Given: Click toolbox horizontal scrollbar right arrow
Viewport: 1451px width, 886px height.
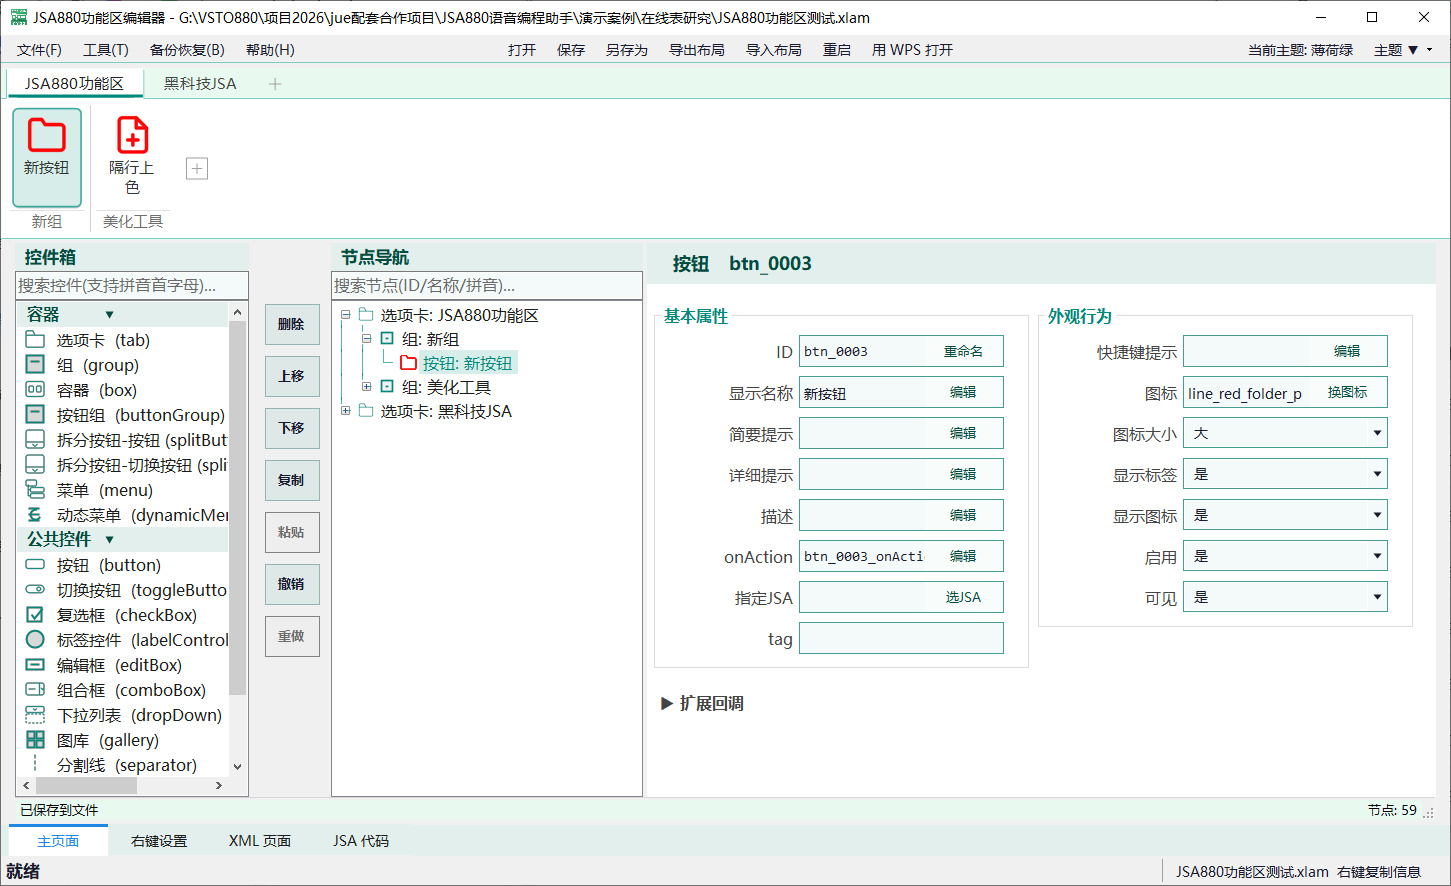Looking at the screenshot, I should tap(219, 786).
